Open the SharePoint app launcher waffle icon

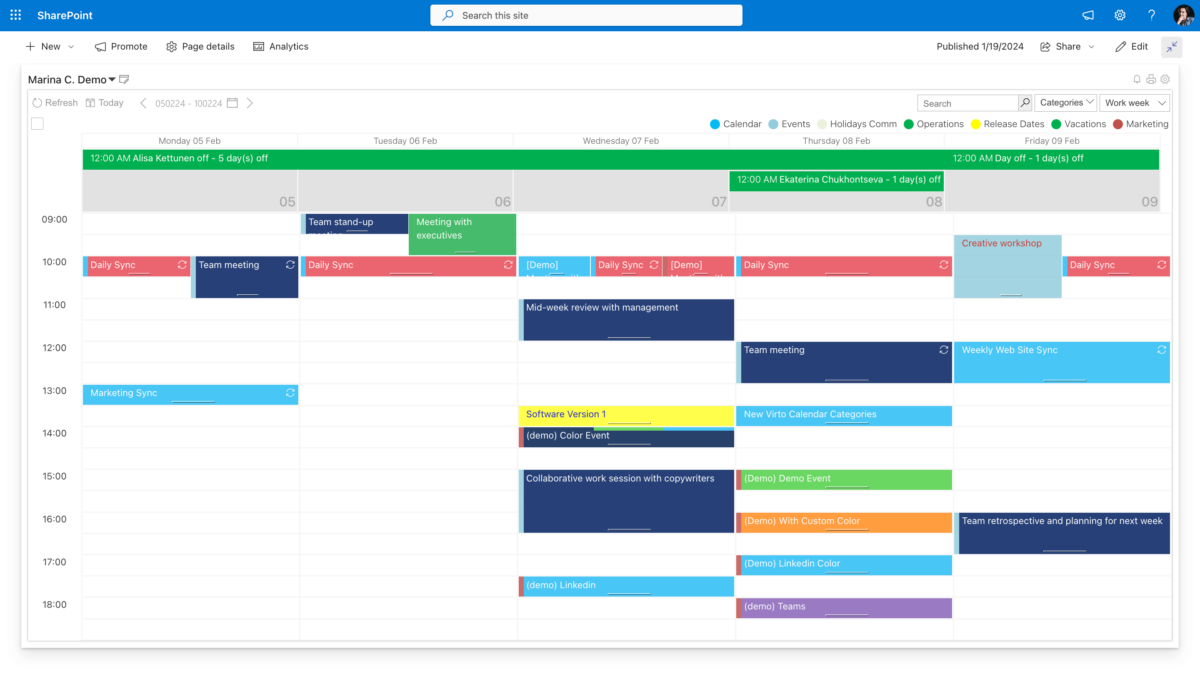[15, 15]
